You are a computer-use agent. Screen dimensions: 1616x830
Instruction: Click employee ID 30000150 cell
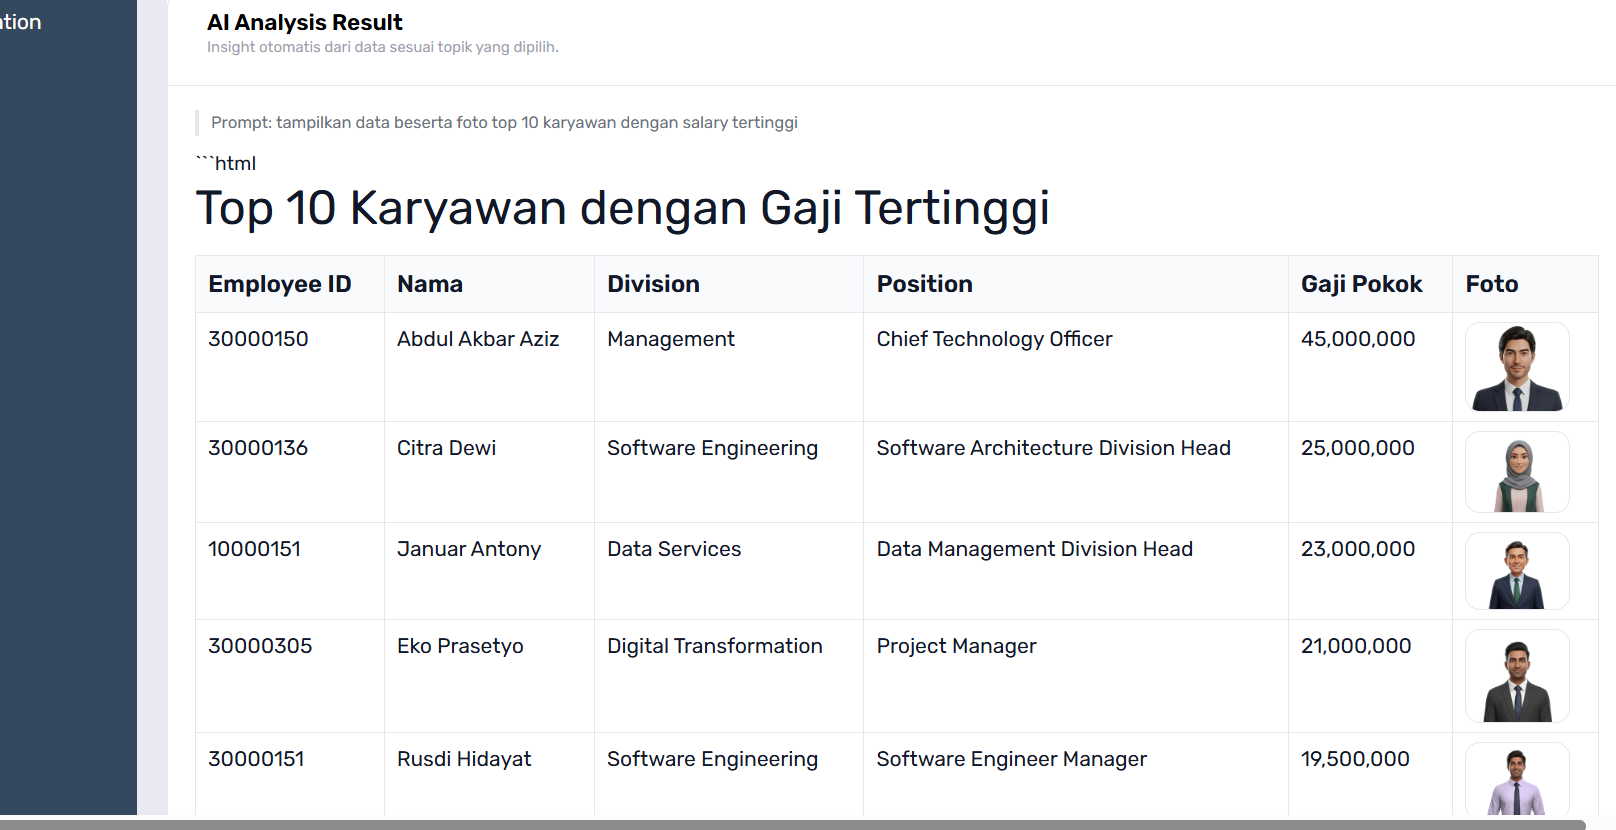point(258,339)
